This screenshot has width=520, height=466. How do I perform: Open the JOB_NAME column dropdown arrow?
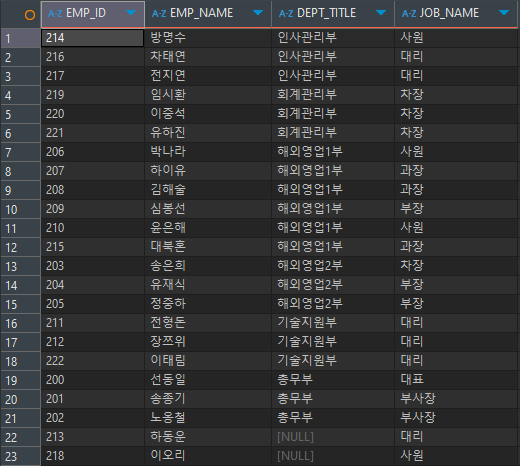504,13
